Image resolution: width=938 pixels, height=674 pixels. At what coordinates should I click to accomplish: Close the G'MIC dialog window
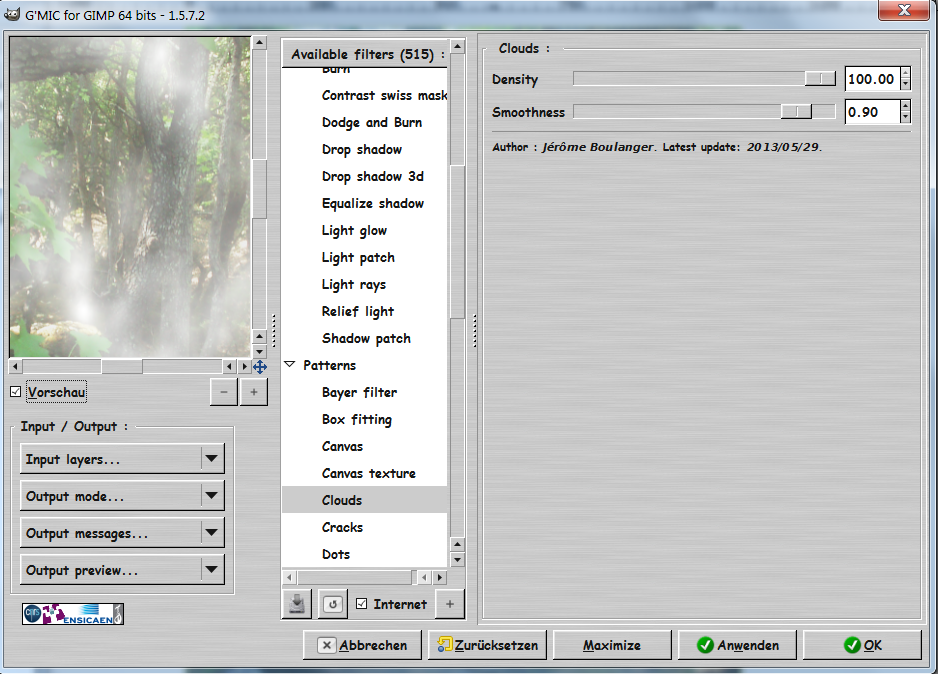tap(904, 10)
